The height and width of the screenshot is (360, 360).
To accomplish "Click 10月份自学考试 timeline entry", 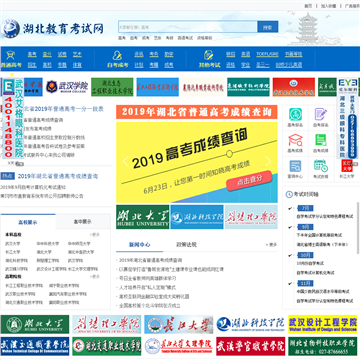I will [x=310, y=263].
